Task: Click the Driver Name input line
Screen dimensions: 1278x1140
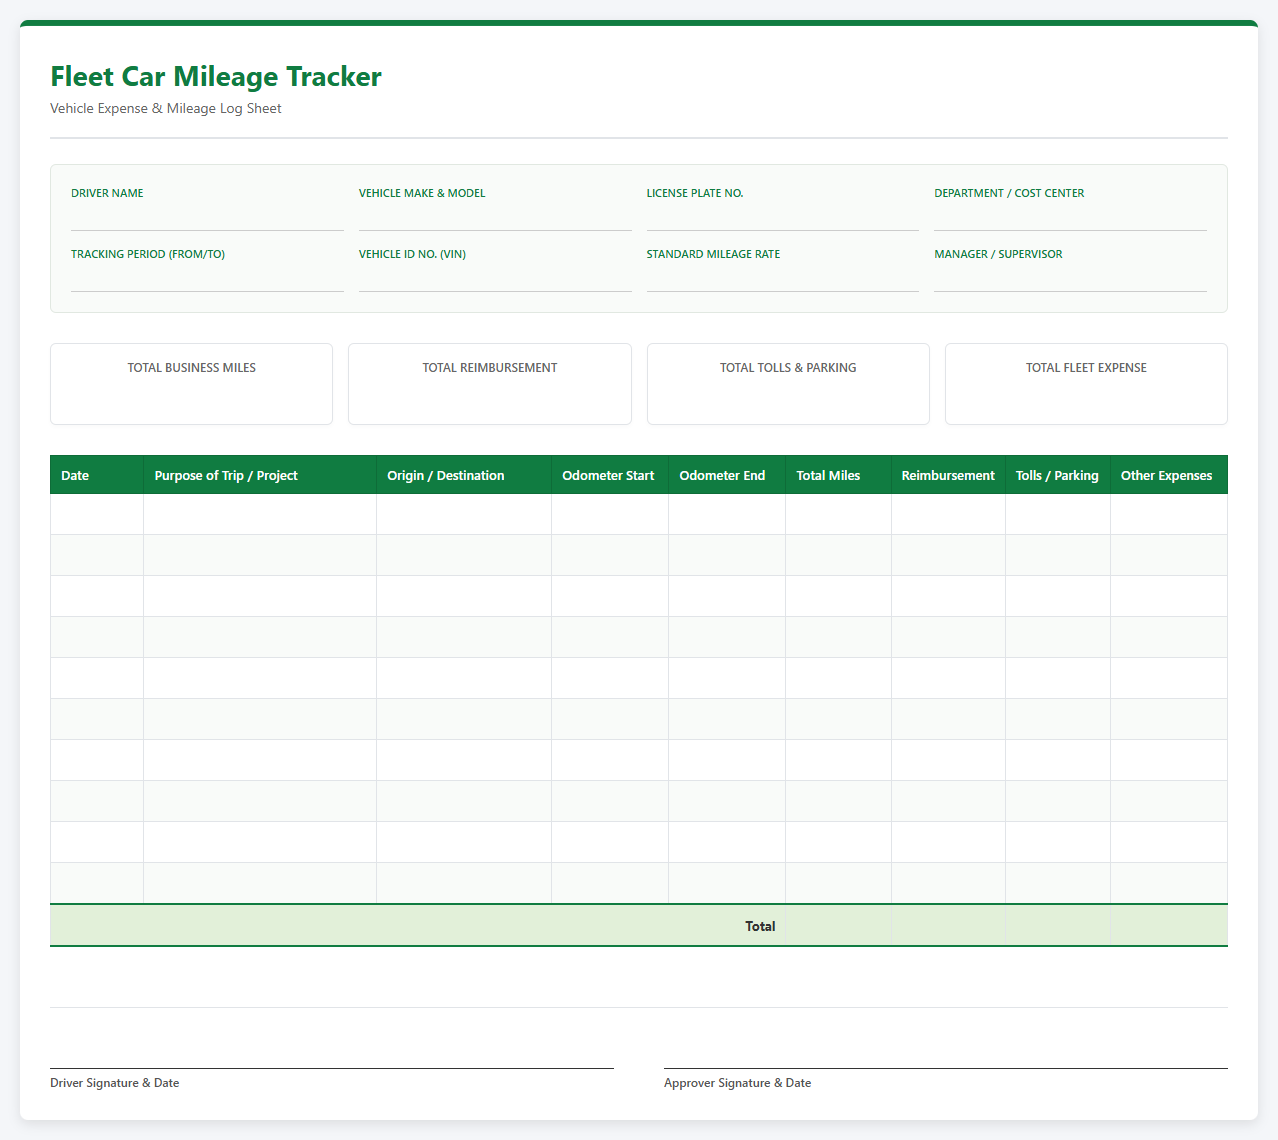Action: tap(207, 217)
